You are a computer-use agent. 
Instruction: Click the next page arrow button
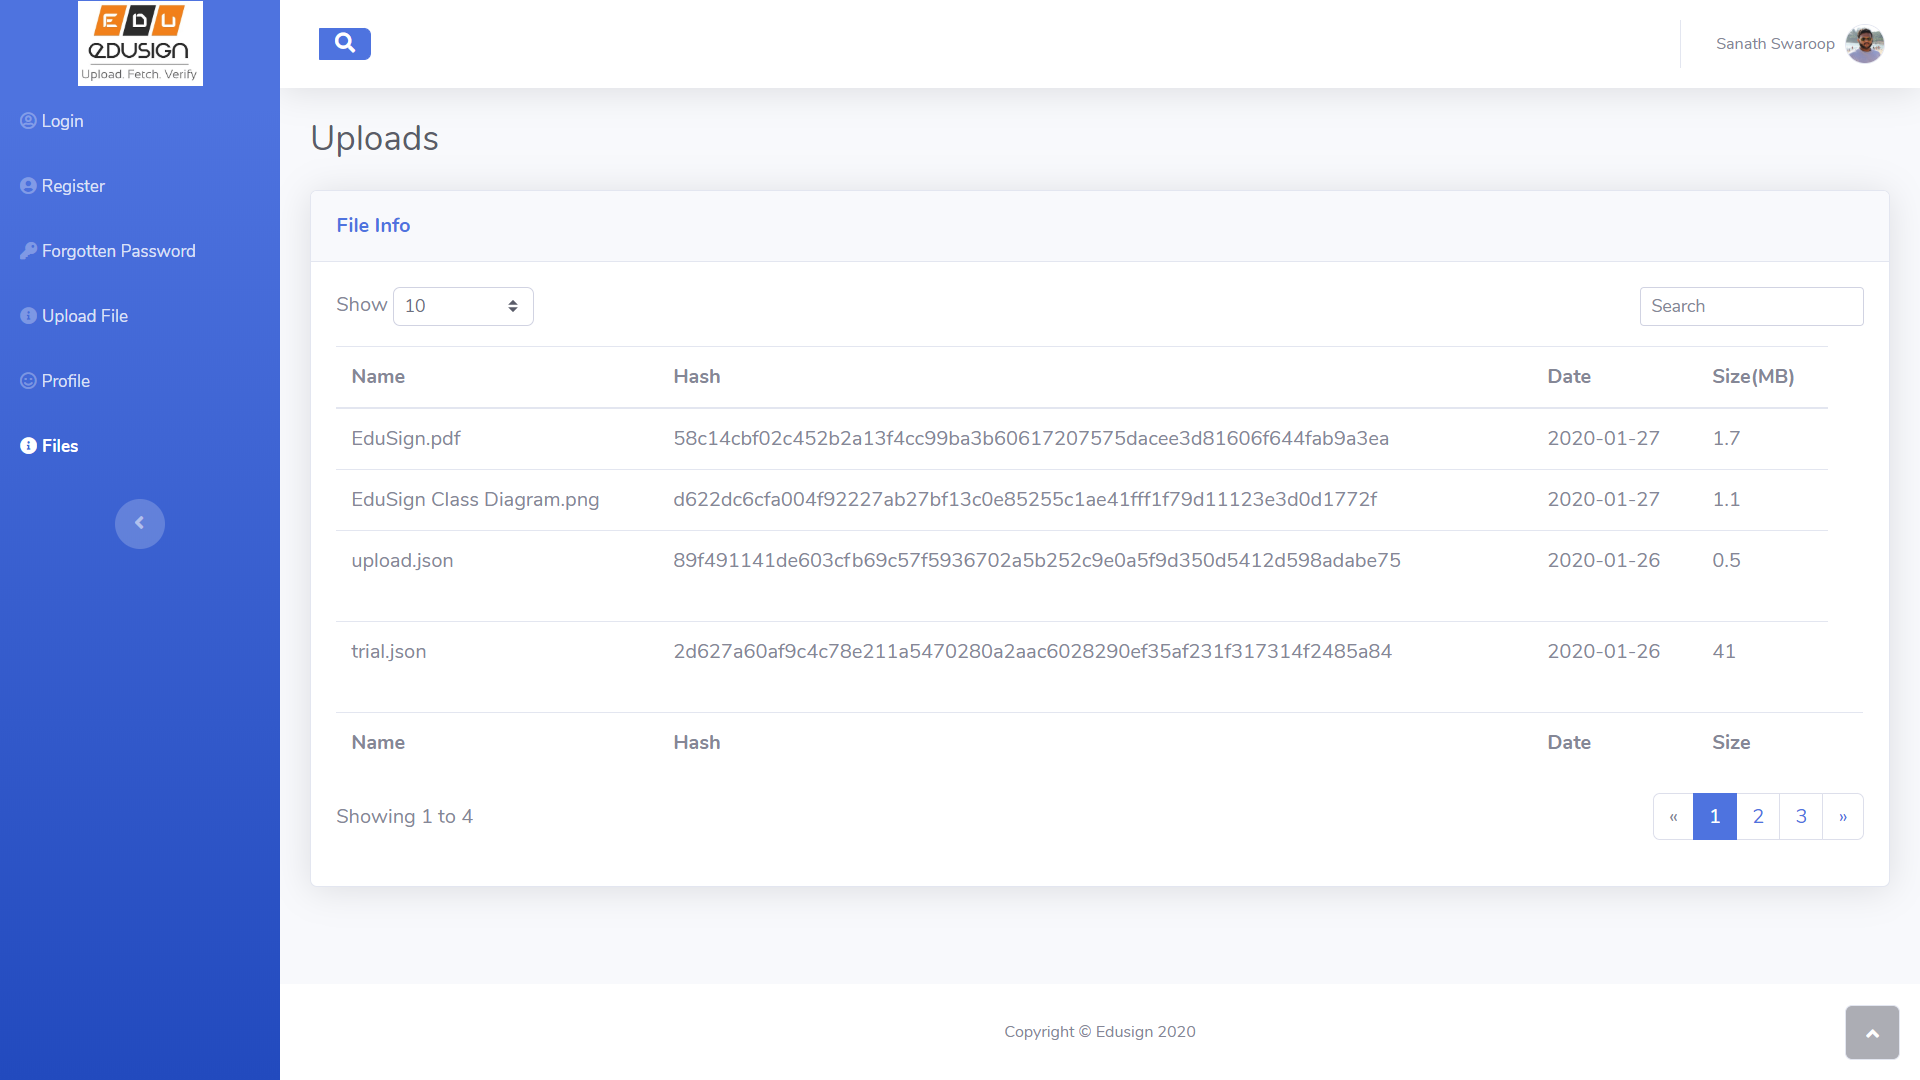(1843, 816)
